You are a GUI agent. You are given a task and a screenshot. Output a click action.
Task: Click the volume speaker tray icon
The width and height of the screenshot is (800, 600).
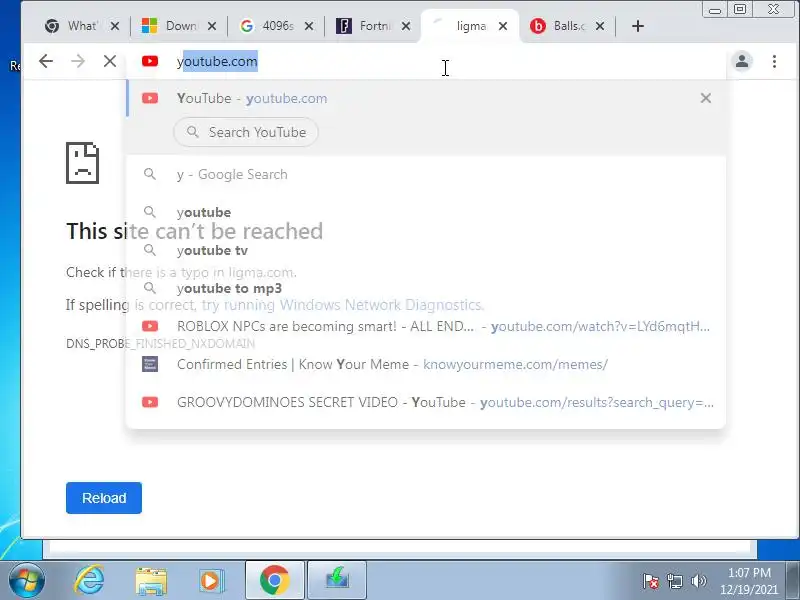pyautogui.click(x=698, y=581)
